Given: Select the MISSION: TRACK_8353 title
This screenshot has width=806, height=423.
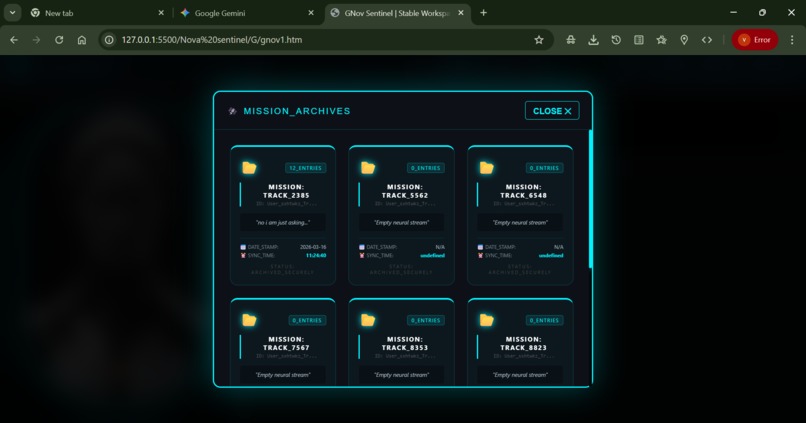Looking at the screenshot, I should [x=405, y=343].
